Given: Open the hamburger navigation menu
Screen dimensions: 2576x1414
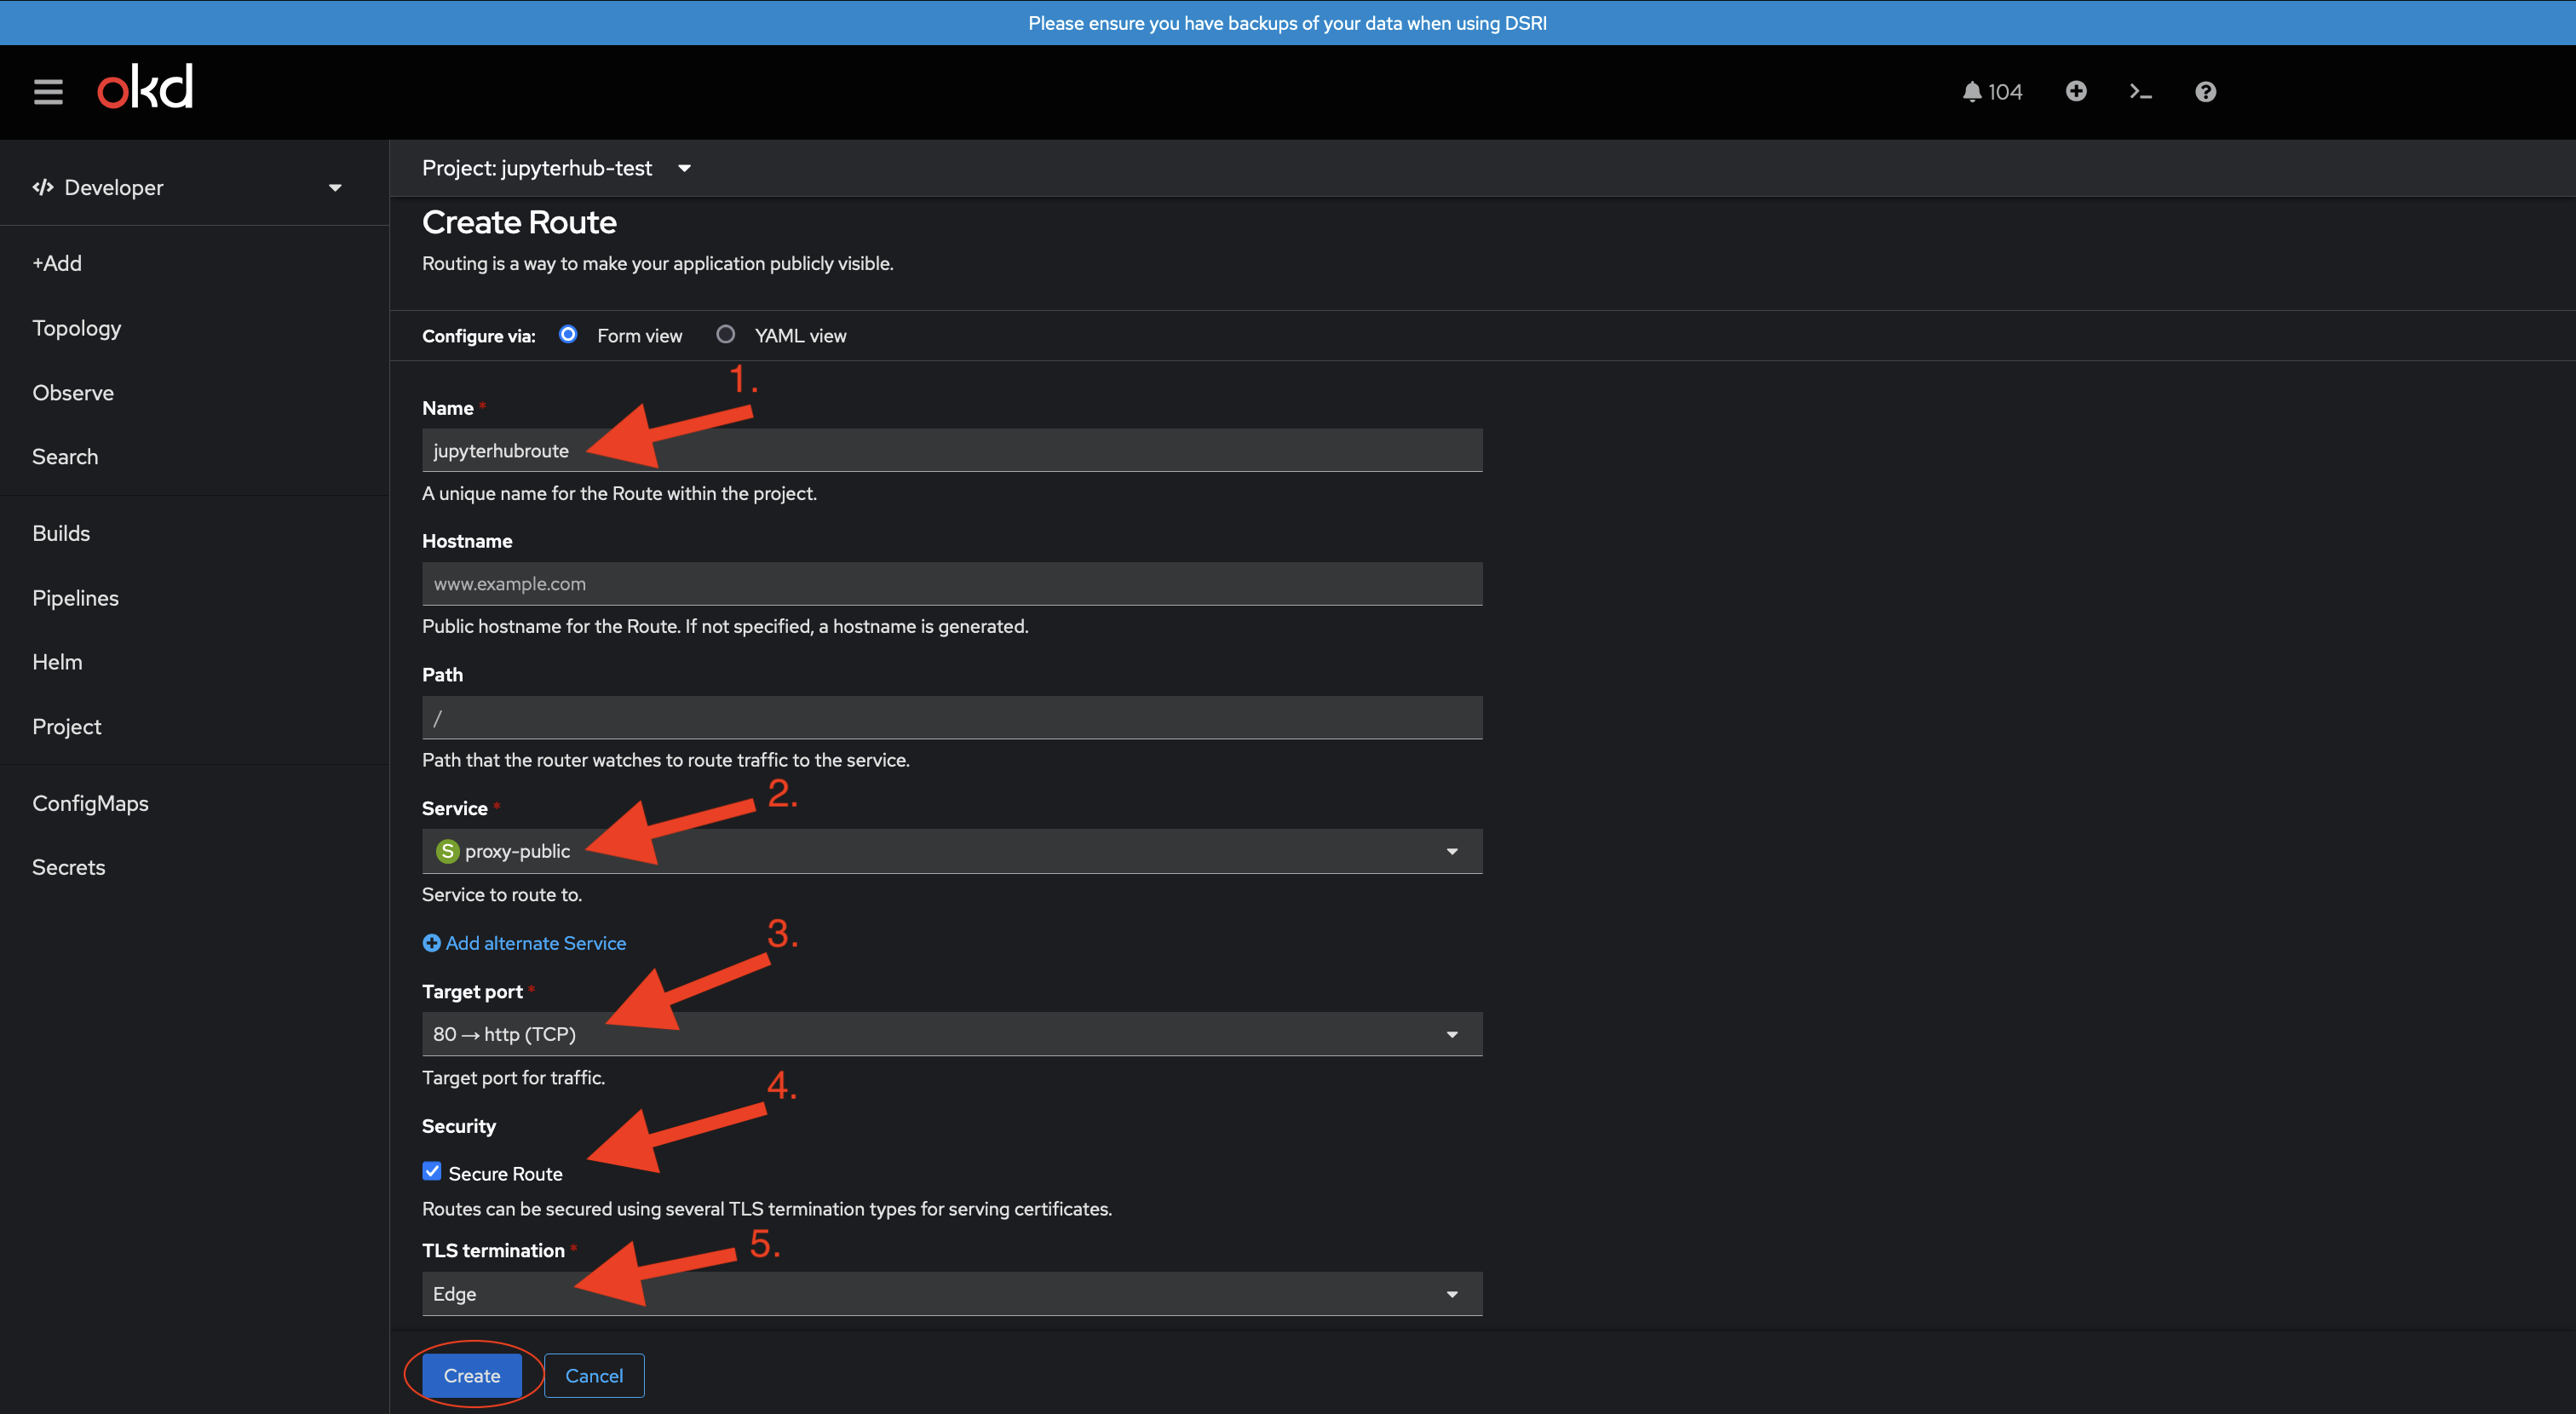Looking at the screenshot, I should point(48,92).
